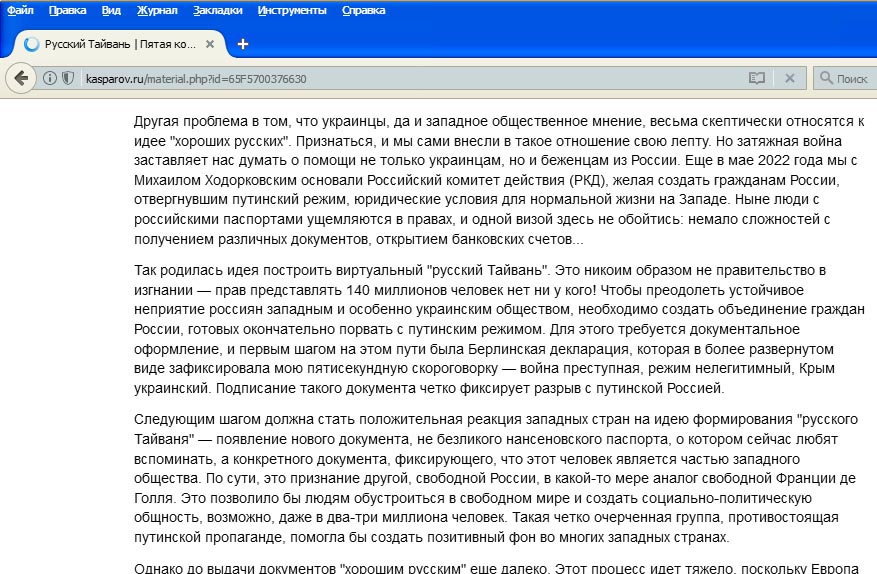
Task: Go back with the back arrow
Action: pyautogui.click(x=21, y=78)
